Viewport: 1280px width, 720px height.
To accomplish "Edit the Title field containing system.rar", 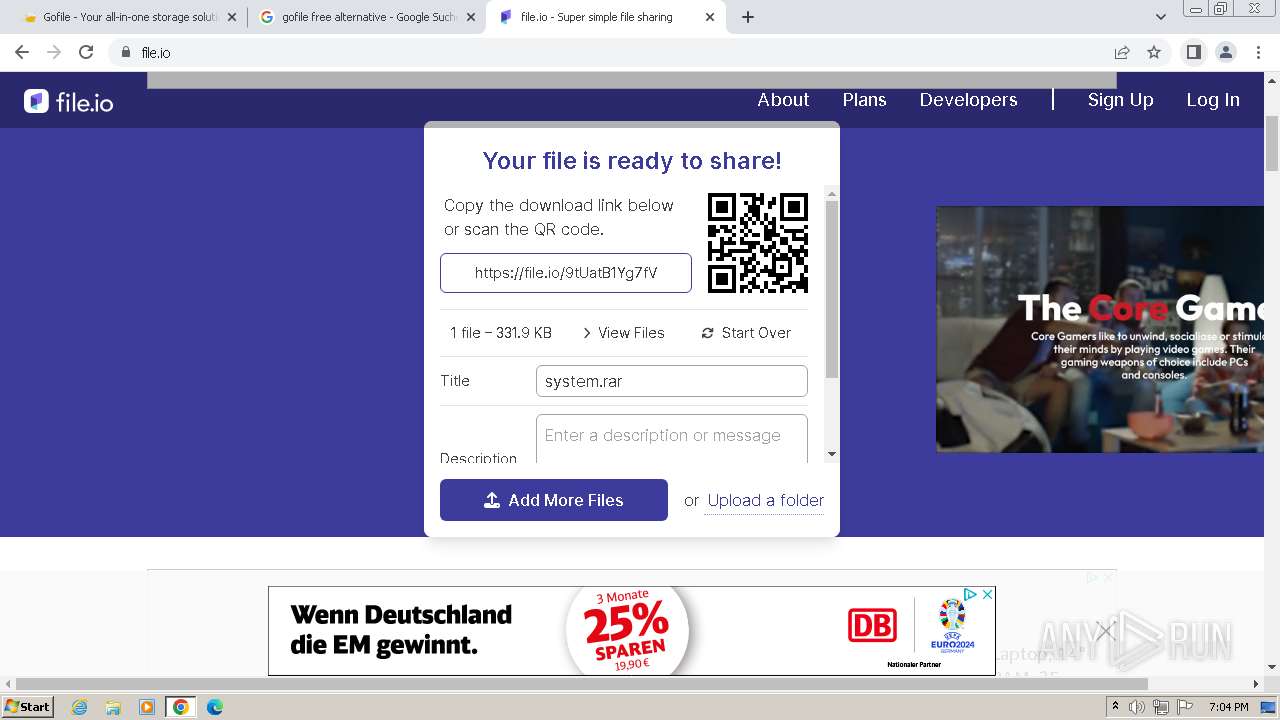I will (x=672, y=381).
